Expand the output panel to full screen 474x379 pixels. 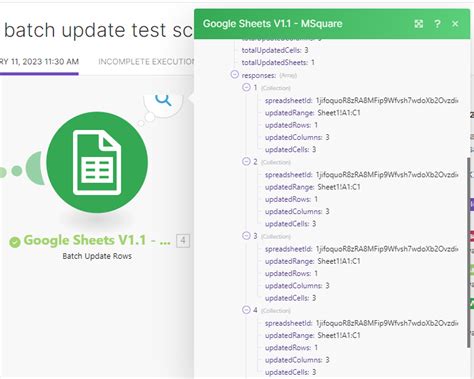coord(419,24)
